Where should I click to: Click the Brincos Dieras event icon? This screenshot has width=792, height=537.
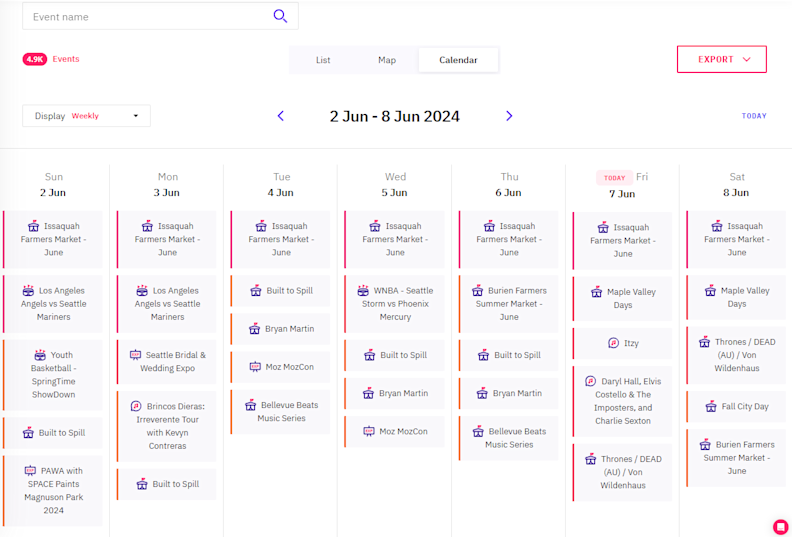point(135,407)
